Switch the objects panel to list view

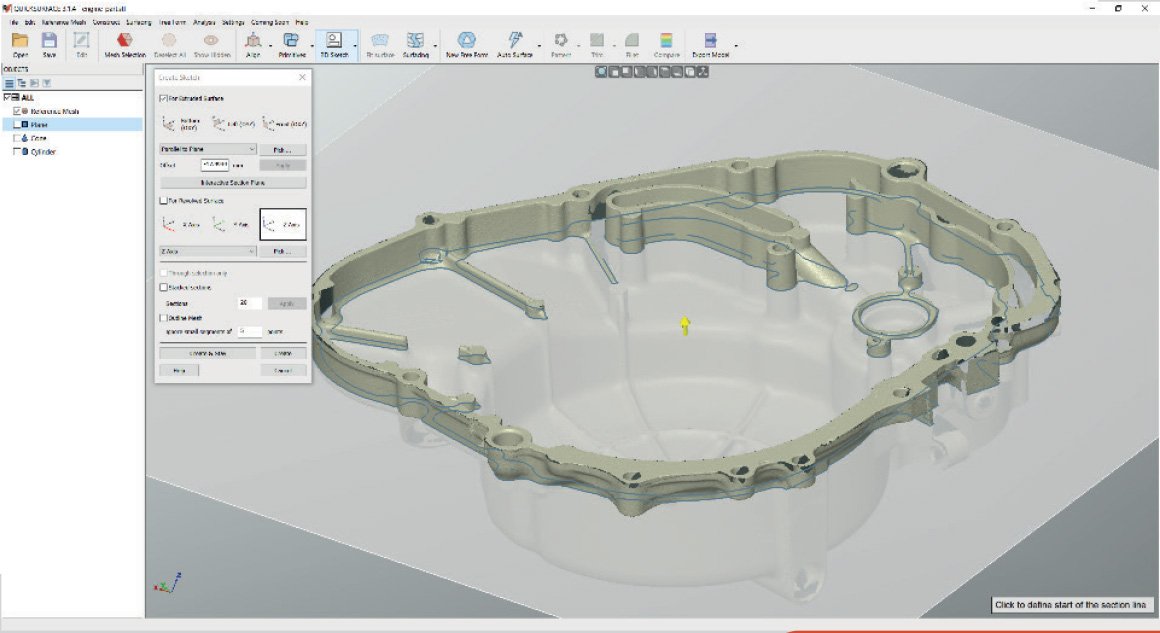pyautogui.click(x=10, y=84)
